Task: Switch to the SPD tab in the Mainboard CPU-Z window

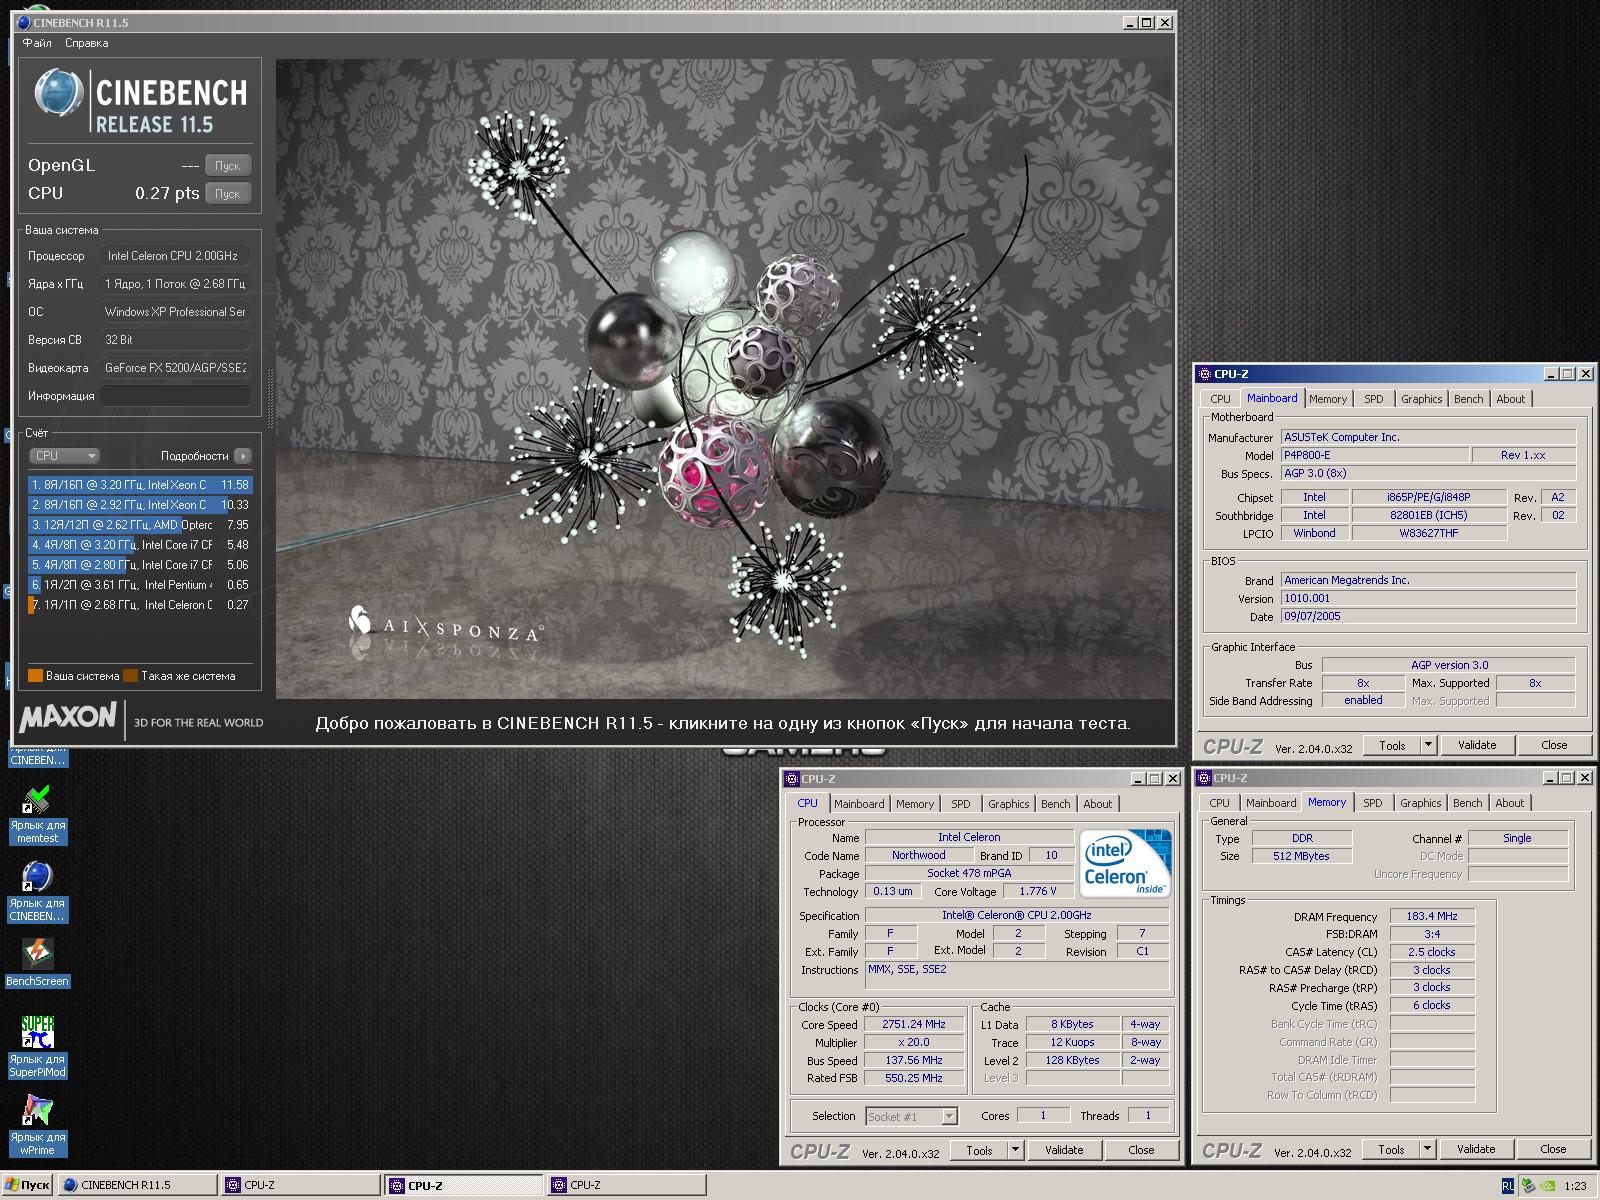Action: coord(1374,399)
